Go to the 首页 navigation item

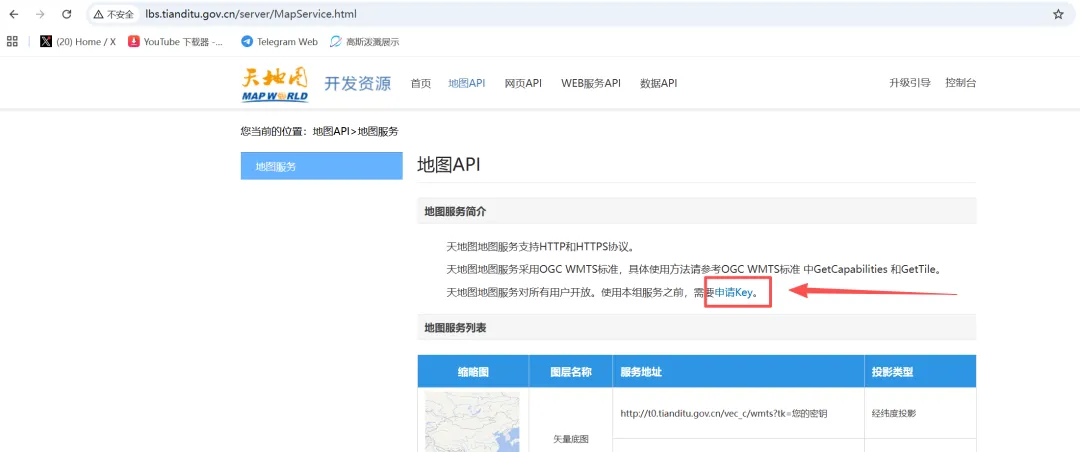coord(421,83)
